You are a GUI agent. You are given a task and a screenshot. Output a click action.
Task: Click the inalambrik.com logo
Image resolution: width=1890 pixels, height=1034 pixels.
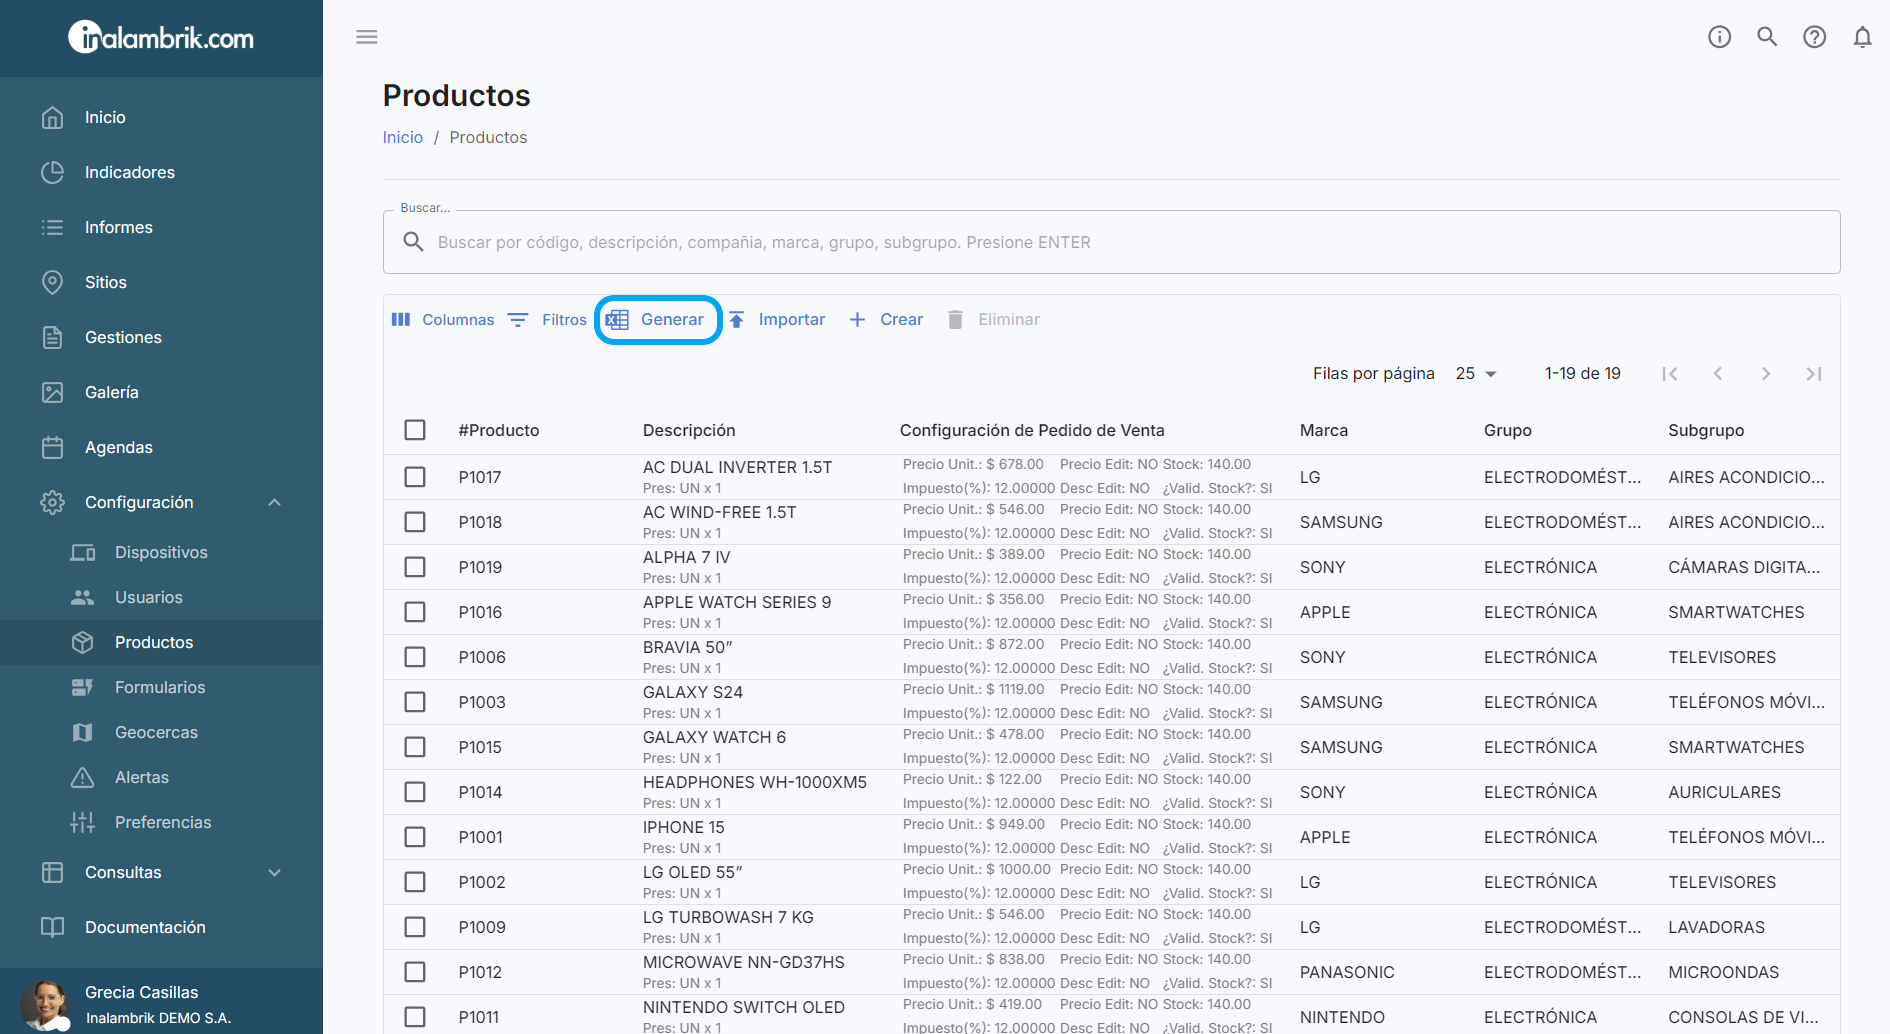point(161,38)
